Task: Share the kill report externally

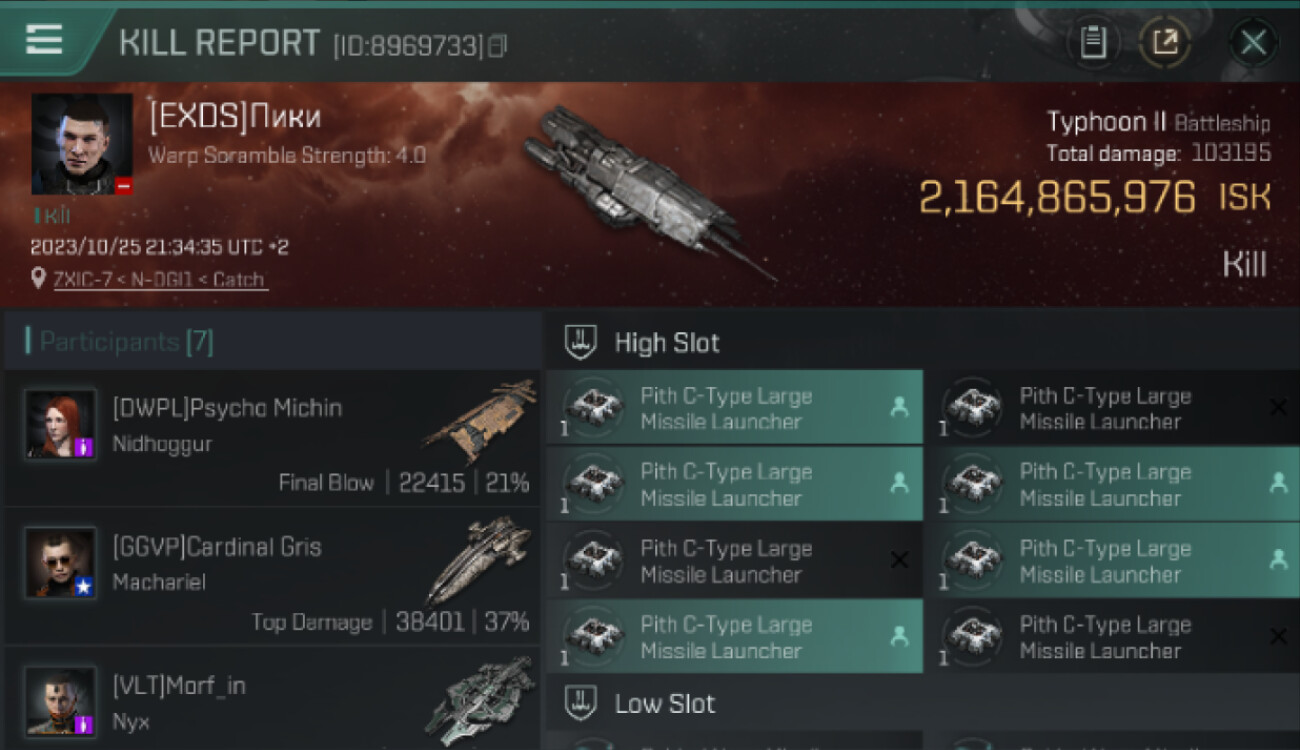Action: pos(1165,42)
